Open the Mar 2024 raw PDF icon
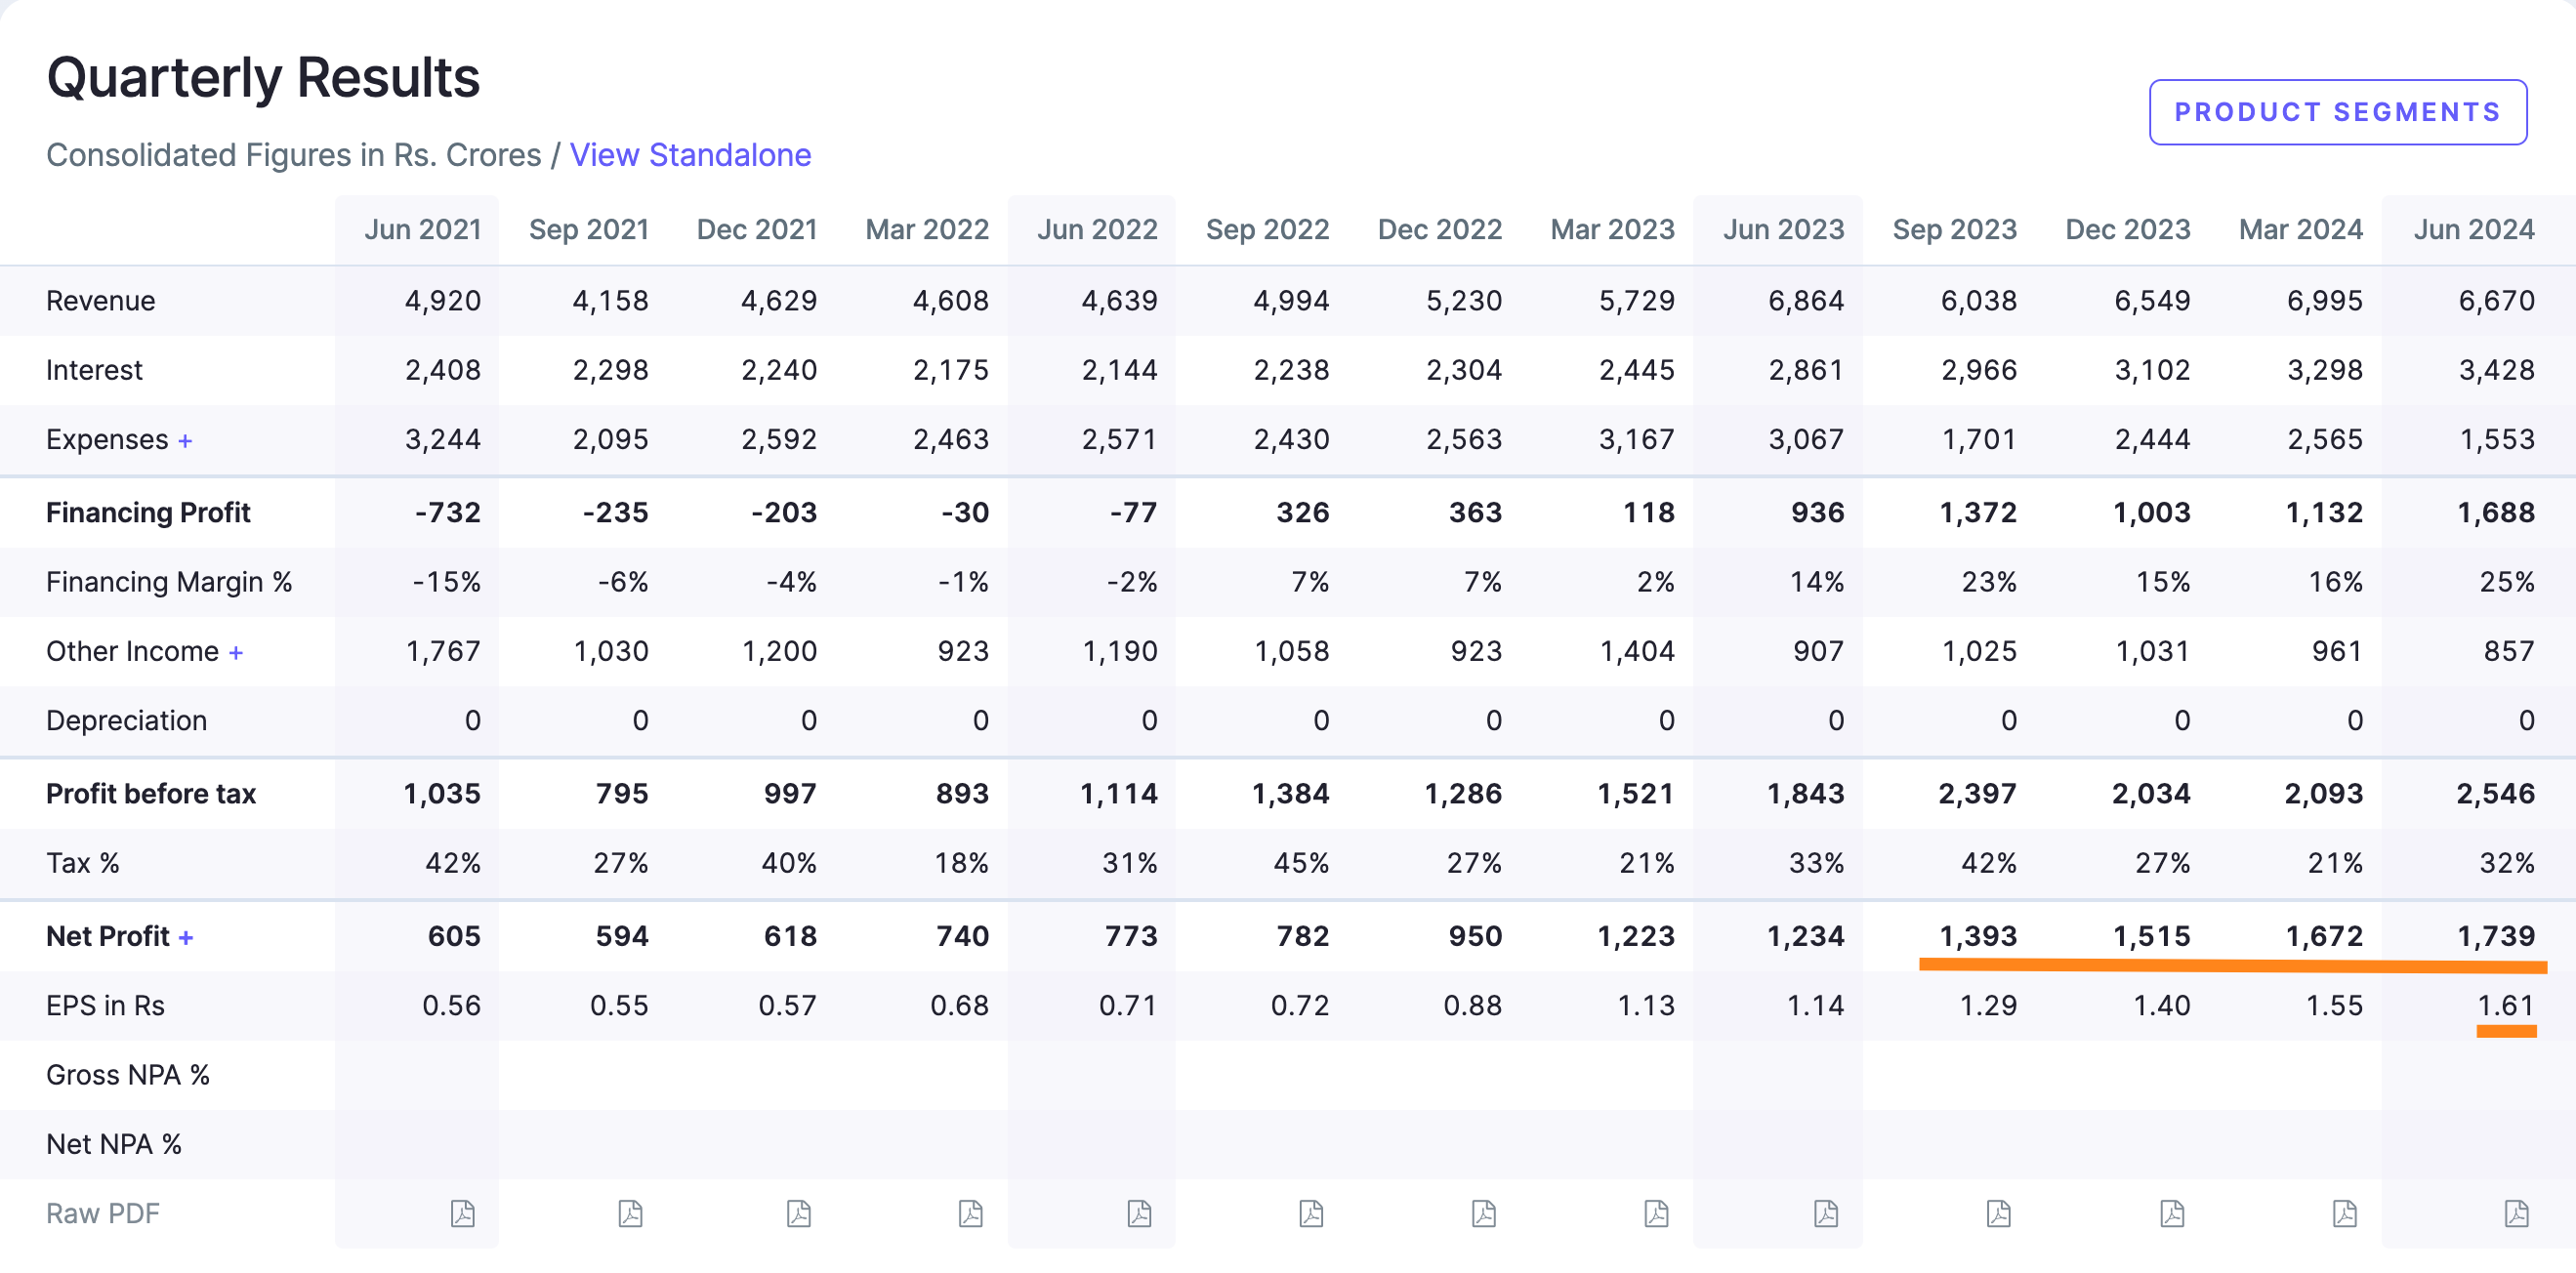 (2345, 1213)
